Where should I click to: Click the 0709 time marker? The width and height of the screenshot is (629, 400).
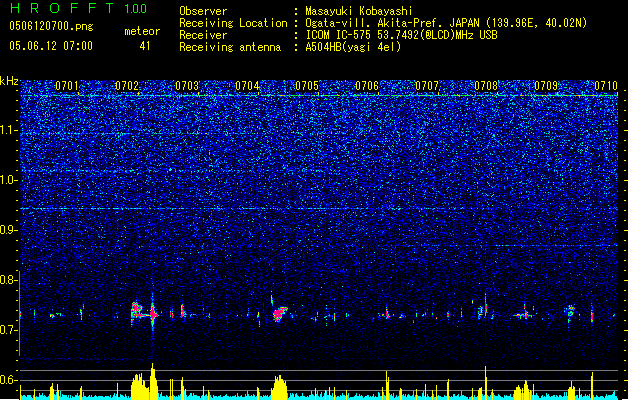[546, 86]
